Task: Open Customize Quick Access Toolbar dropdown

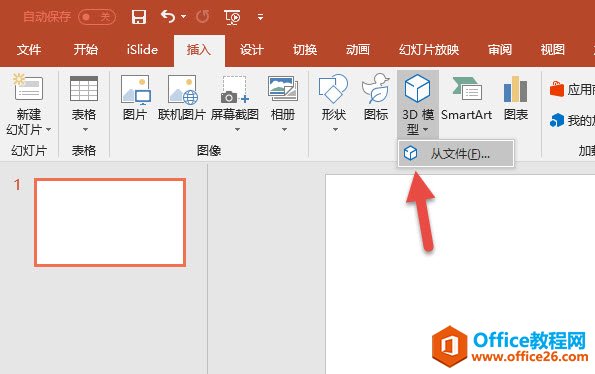Action: (x=260, y=17)
